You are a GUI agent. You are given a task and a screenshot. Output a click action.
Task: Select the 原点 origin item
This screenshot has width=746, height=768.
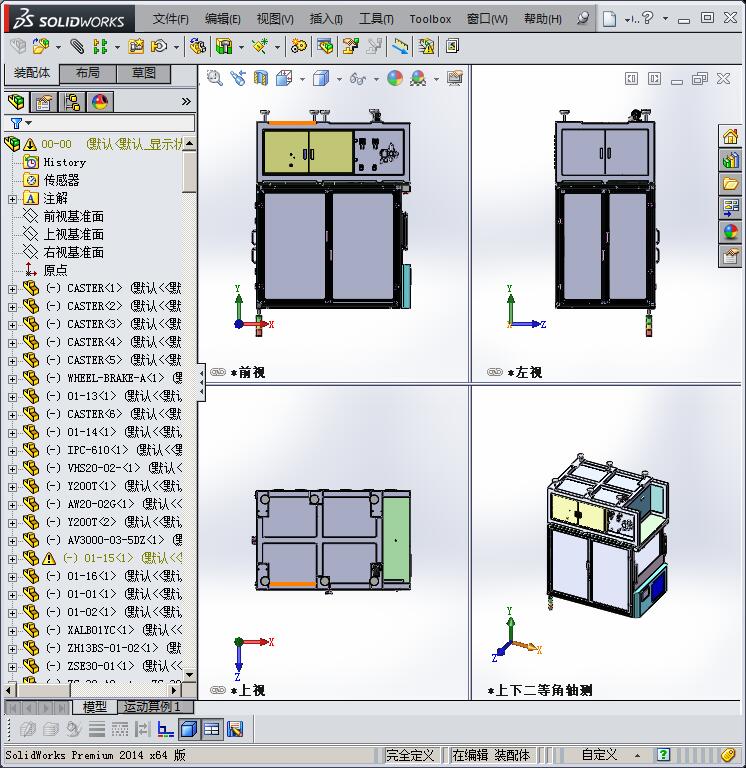coord(55,270)
